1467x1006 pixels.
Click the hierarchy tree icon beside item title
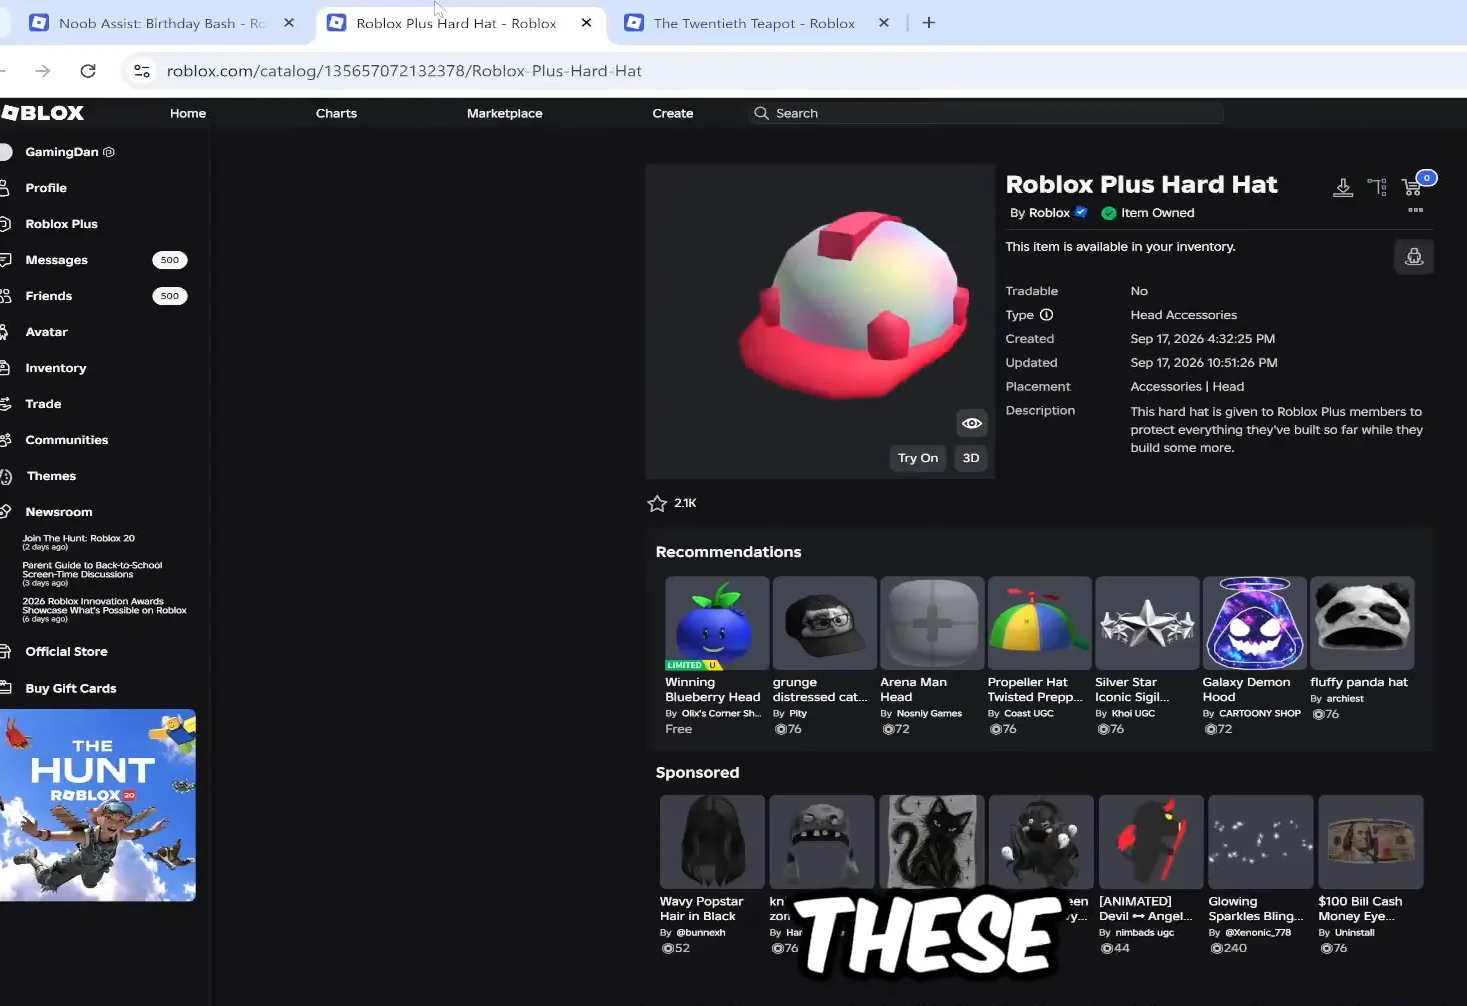(x=1377, y=187)
